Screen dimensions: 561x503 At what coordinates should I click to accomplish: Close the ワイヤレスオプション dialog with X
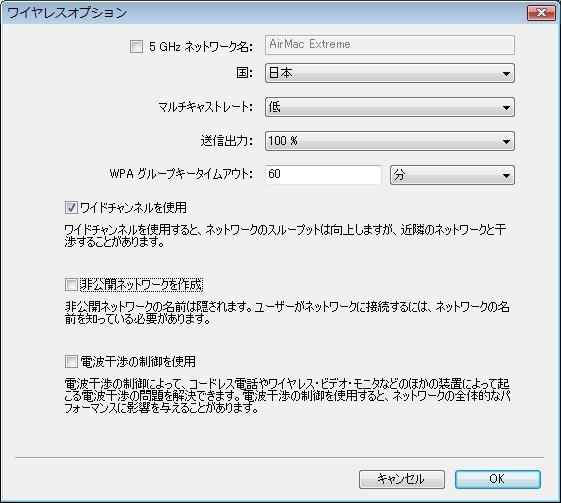click(541, 13)
